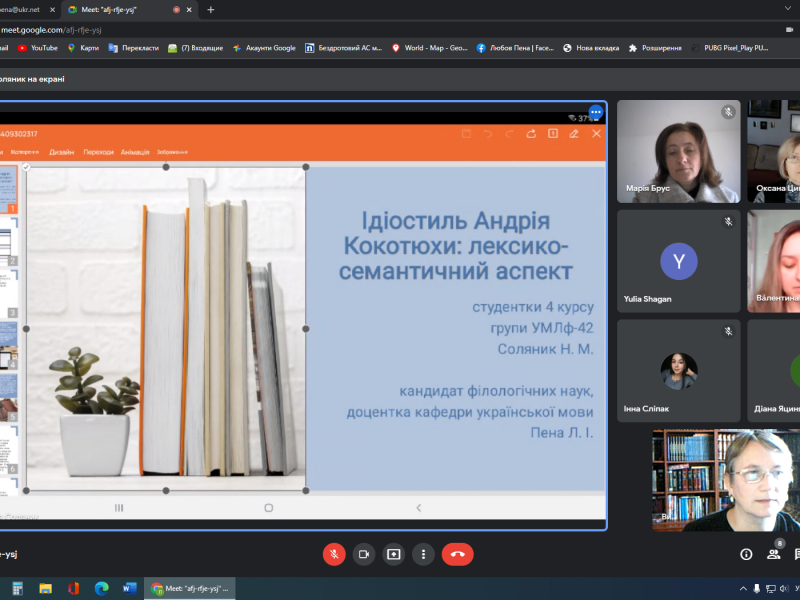800x600 pixels.
Task: Hang up the call with the red button
Action: click(457, 554)
